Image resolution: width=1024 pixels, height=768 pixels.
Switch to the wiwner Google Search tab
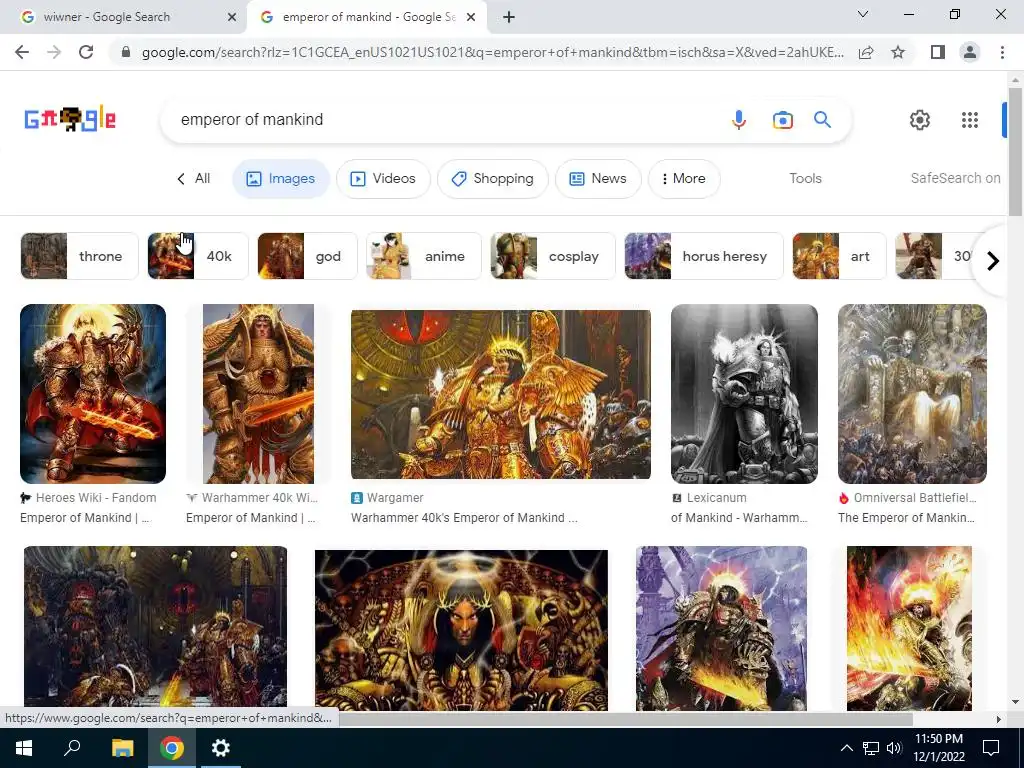click(x=123, y=18)
